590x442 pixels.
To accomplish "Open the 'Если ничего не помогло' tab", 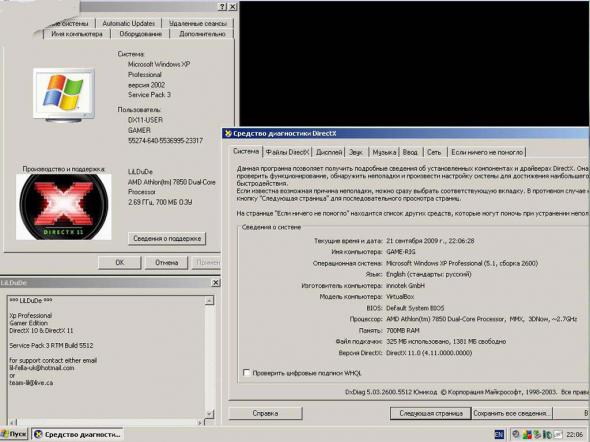I will [x=487, y=152].
